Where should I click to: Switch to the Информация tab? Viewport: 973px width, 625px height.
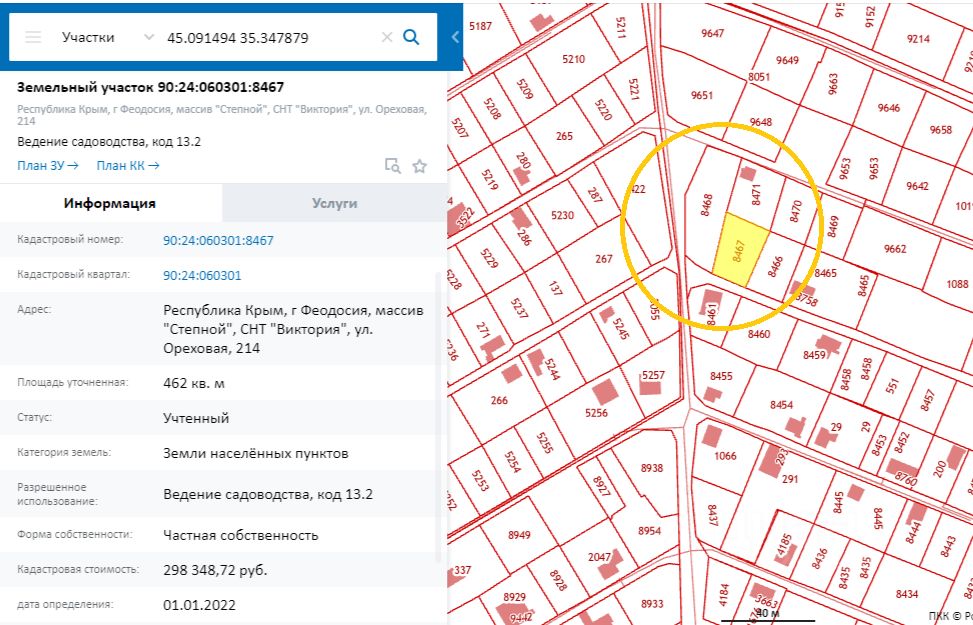(110, 203)
